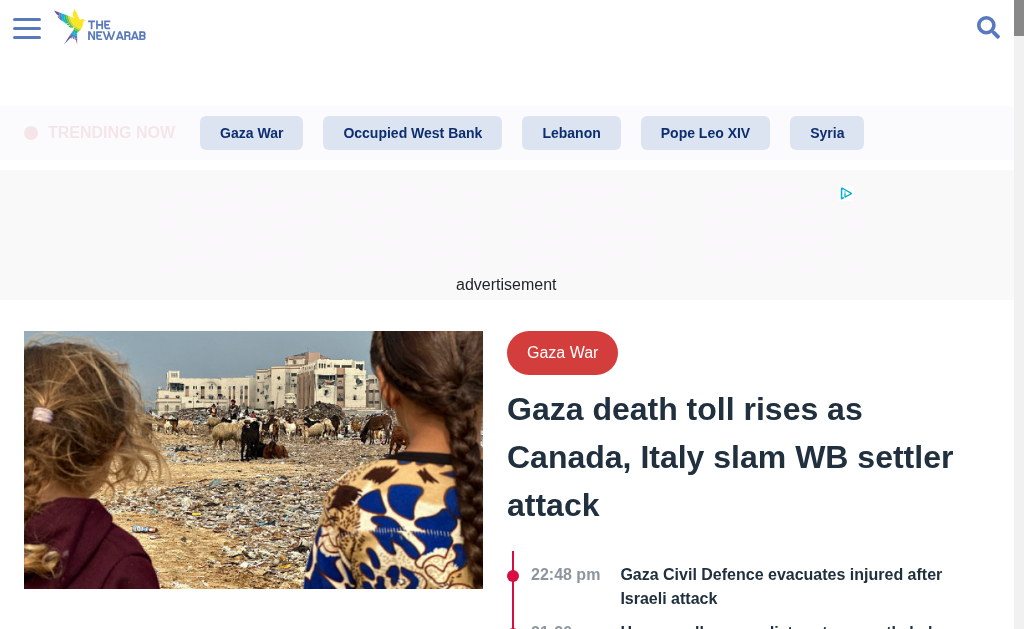Image resolution: width=1024 pixels, height=629 pixels.
Task: Click The New Arab hummingbird logo
Action: coord(100,27)
